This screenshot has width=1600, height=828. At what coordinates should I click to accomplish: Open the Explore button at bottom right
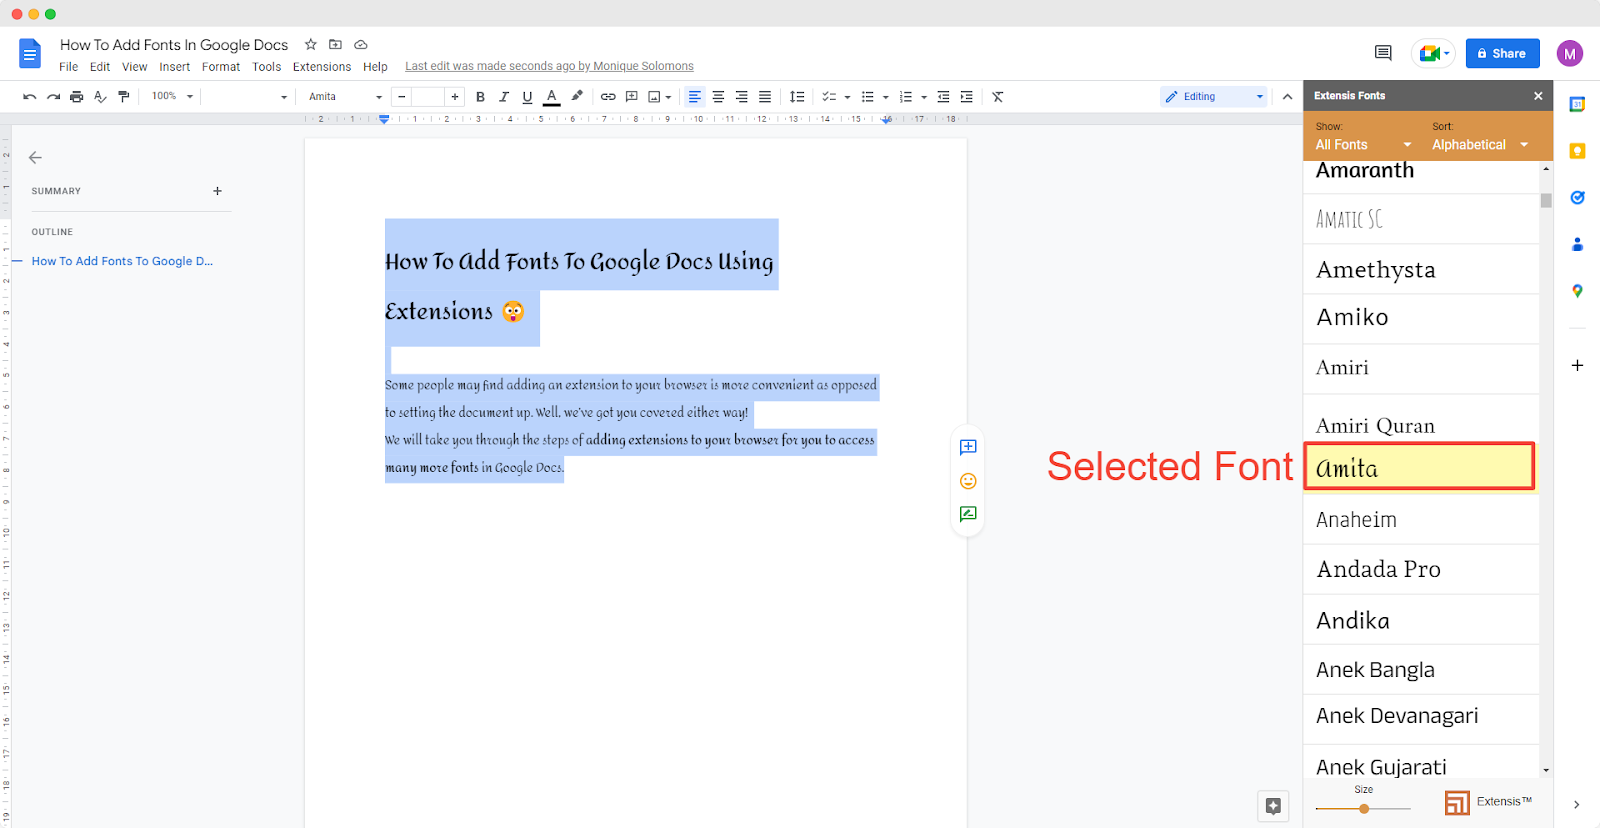1273,806
